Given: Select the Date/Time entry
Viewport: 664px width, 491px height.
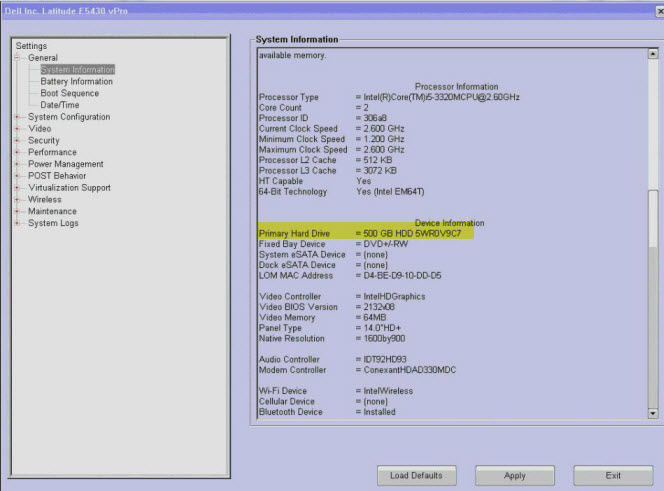Looking at the screenshot, I should click(x=59, y=105).
